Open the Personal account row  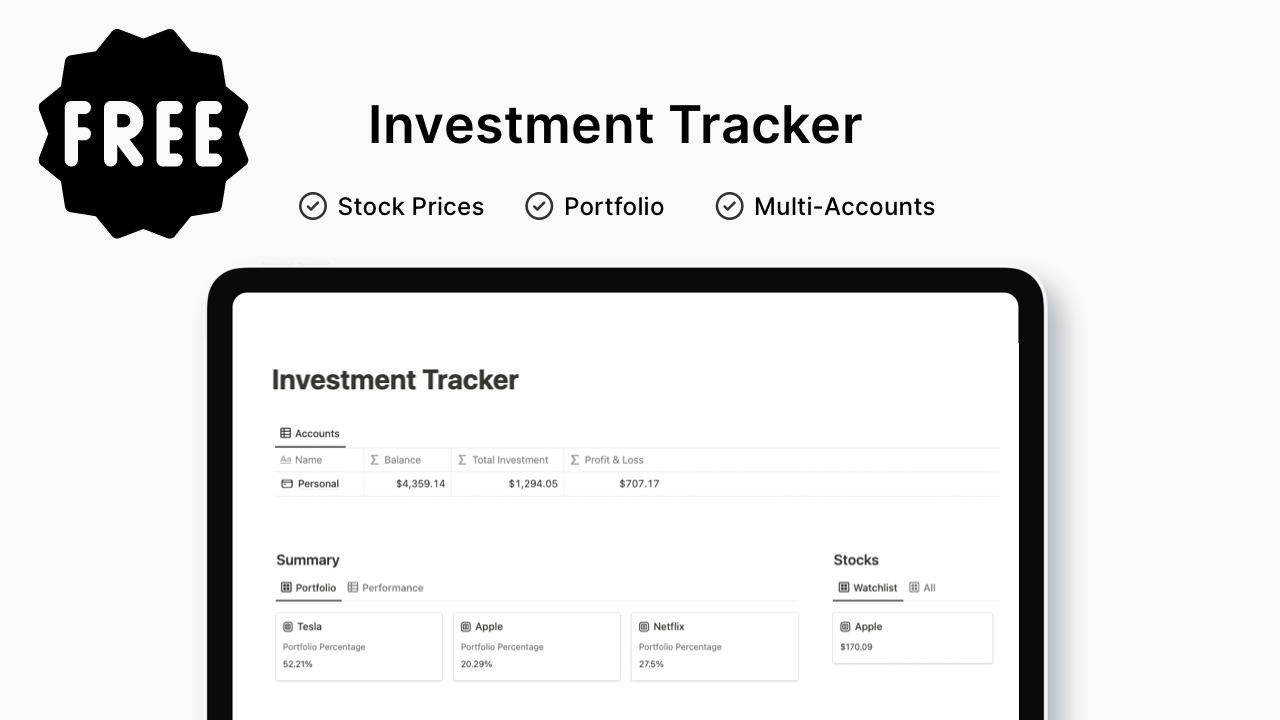pyautogui.click(x=637, y=484)
